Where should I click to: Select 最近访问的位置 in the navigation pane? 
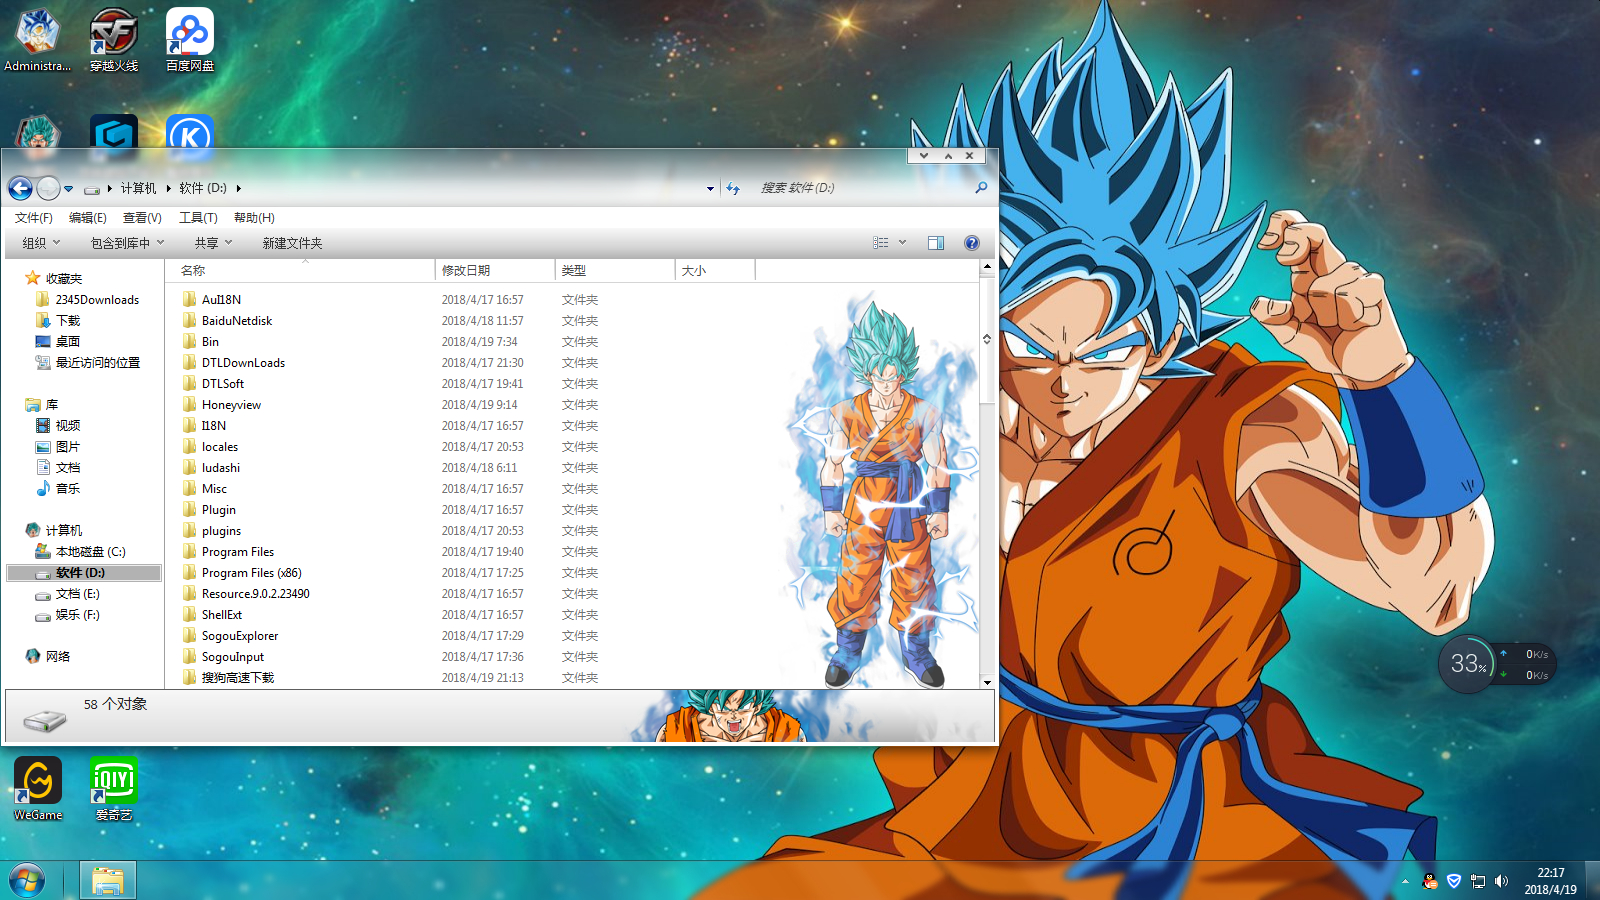(x=98, y=362)
